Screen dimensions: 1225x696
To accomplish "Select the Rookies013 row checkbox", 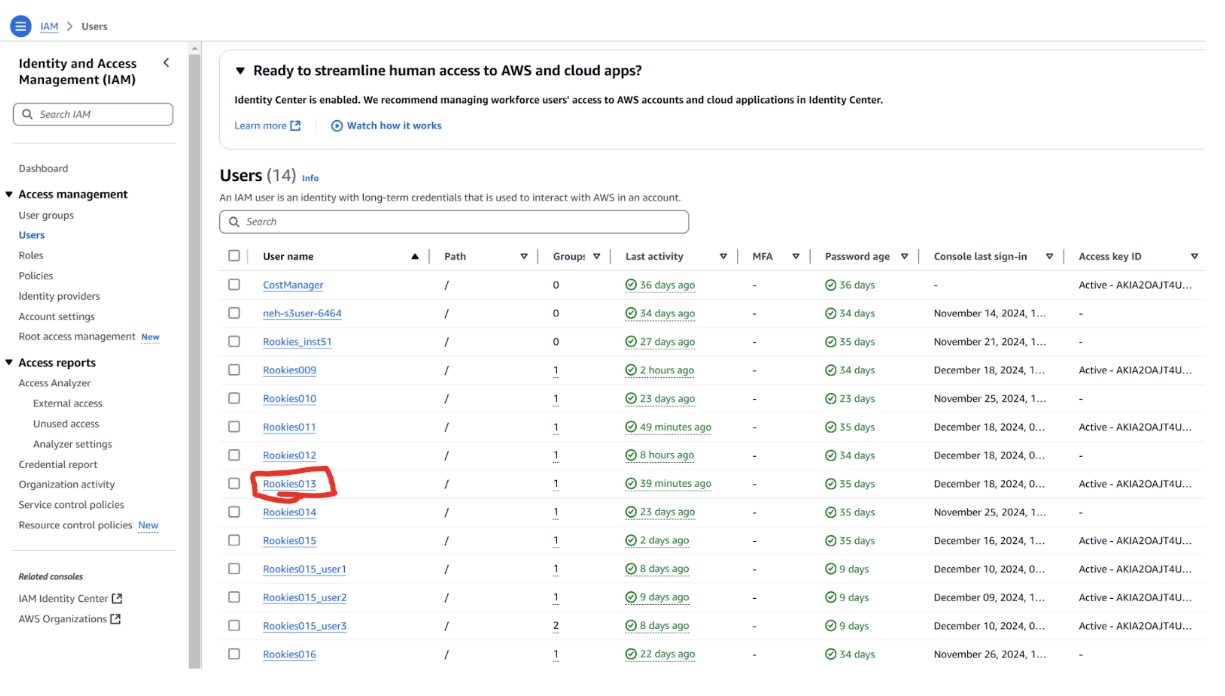I will (x=234, y=484).
